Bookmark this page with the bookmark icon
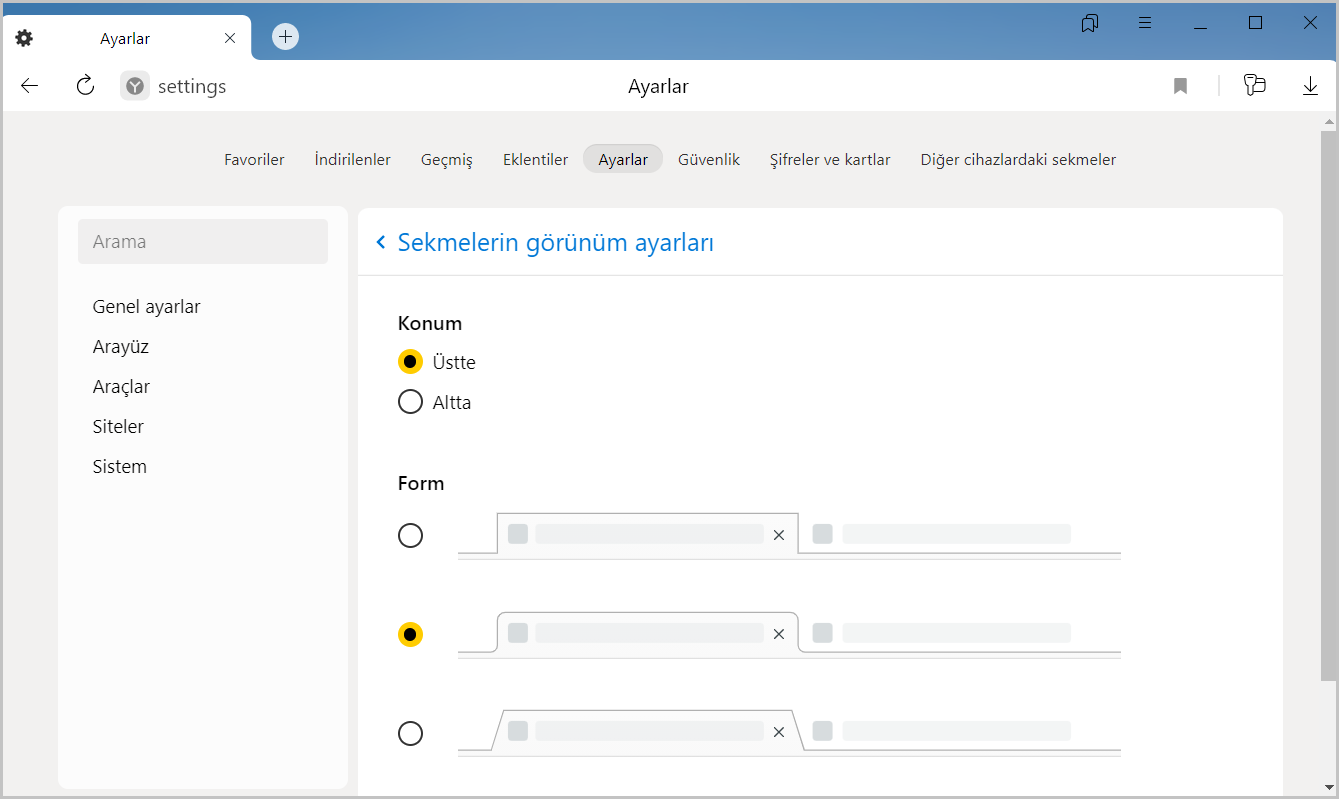The image size is (1339, 799). point(1180,86)
